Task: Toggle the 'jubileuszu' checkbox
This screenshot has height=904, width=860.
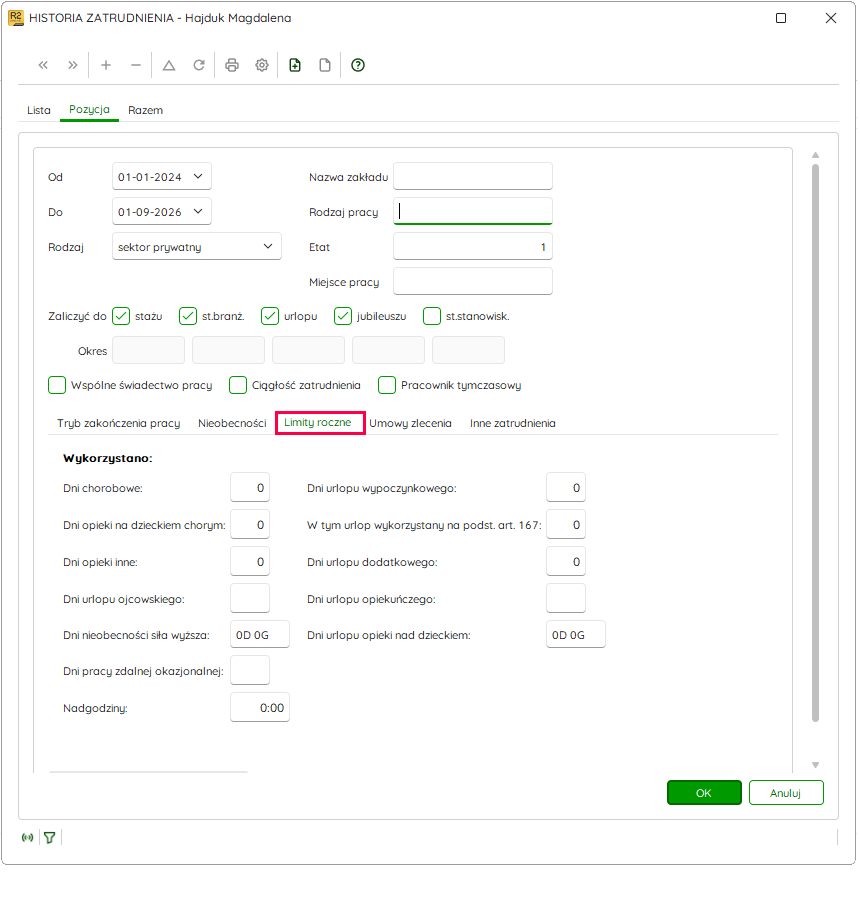Action: point(343,317)
